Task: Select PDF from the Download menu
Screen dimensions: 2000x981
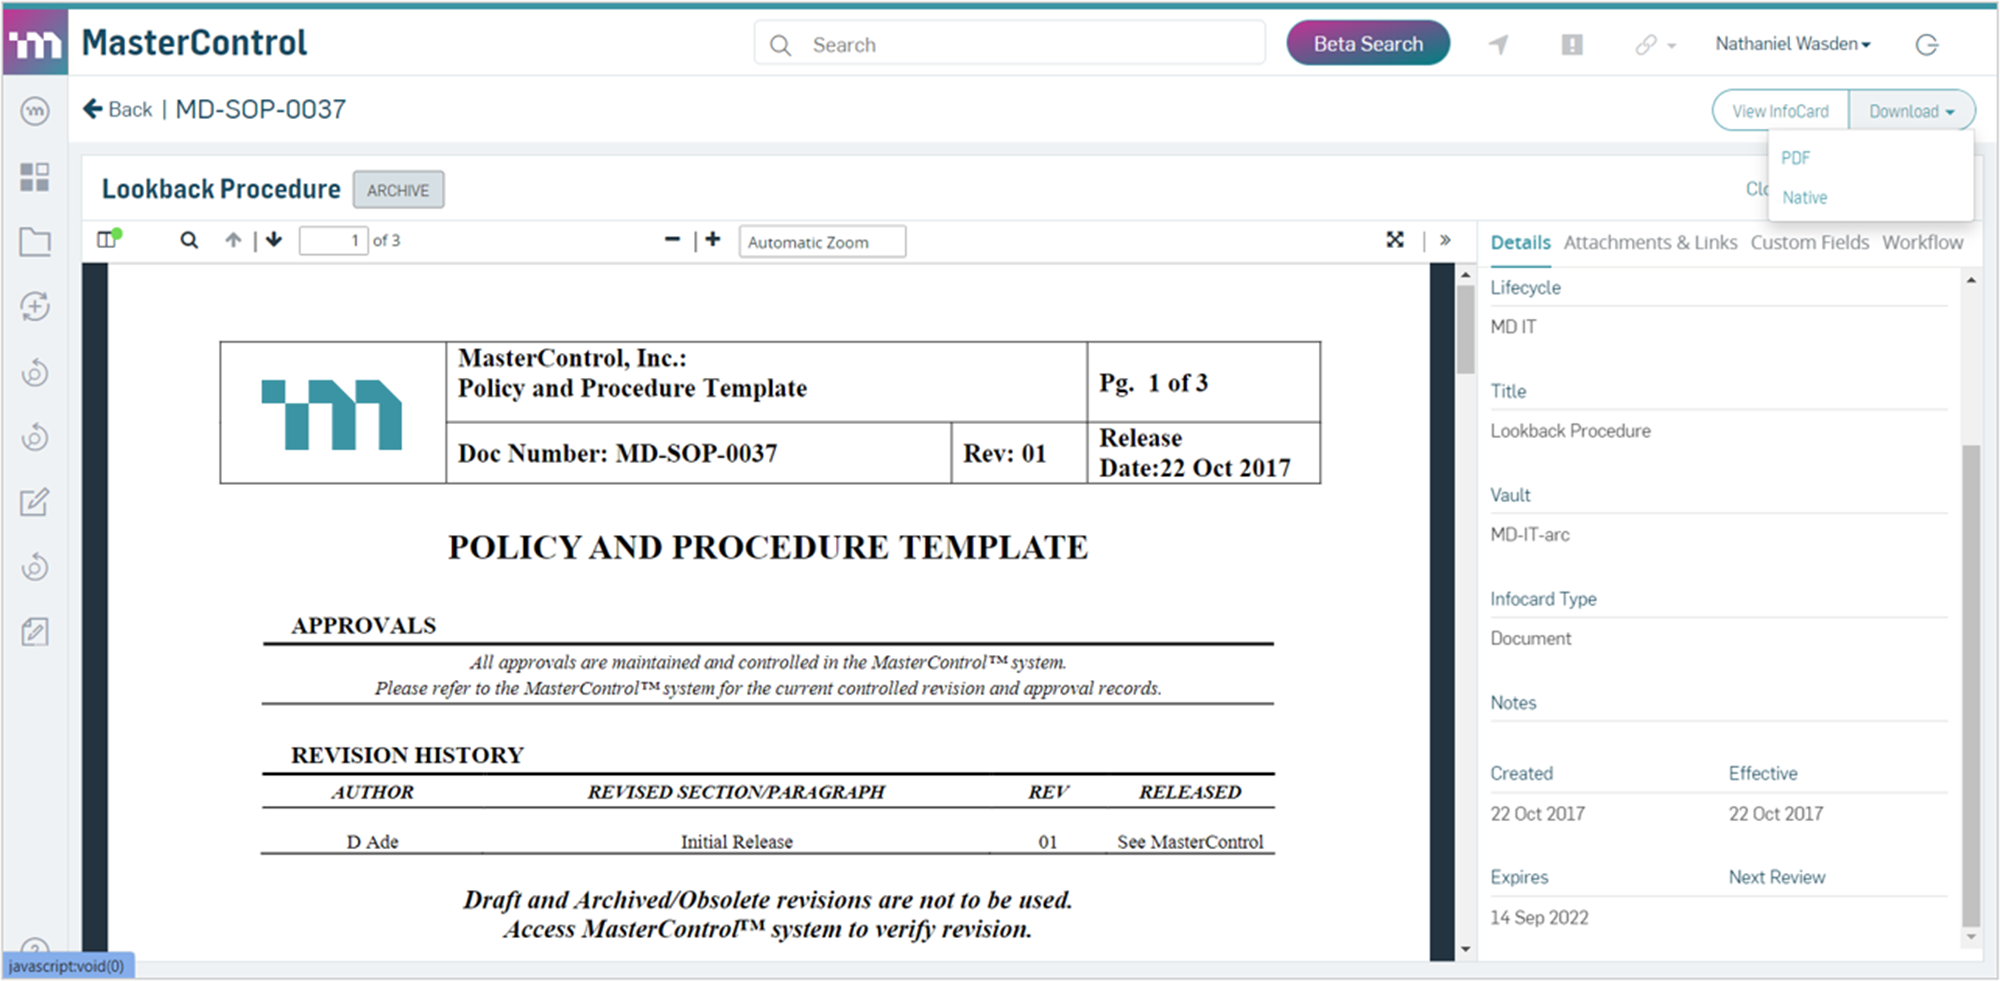Action: click(x=1797, y=157)
